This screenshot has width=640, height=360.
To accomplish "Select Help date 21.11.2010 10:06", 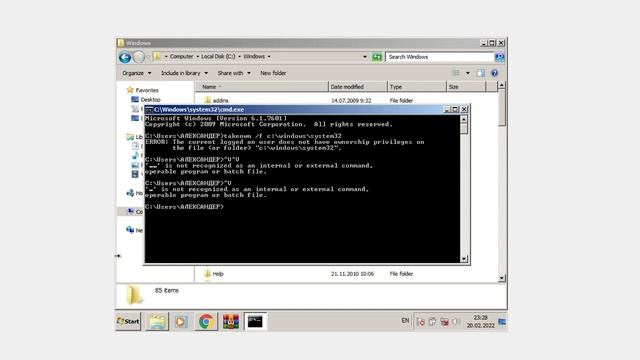I will click(x=352, y=274).
